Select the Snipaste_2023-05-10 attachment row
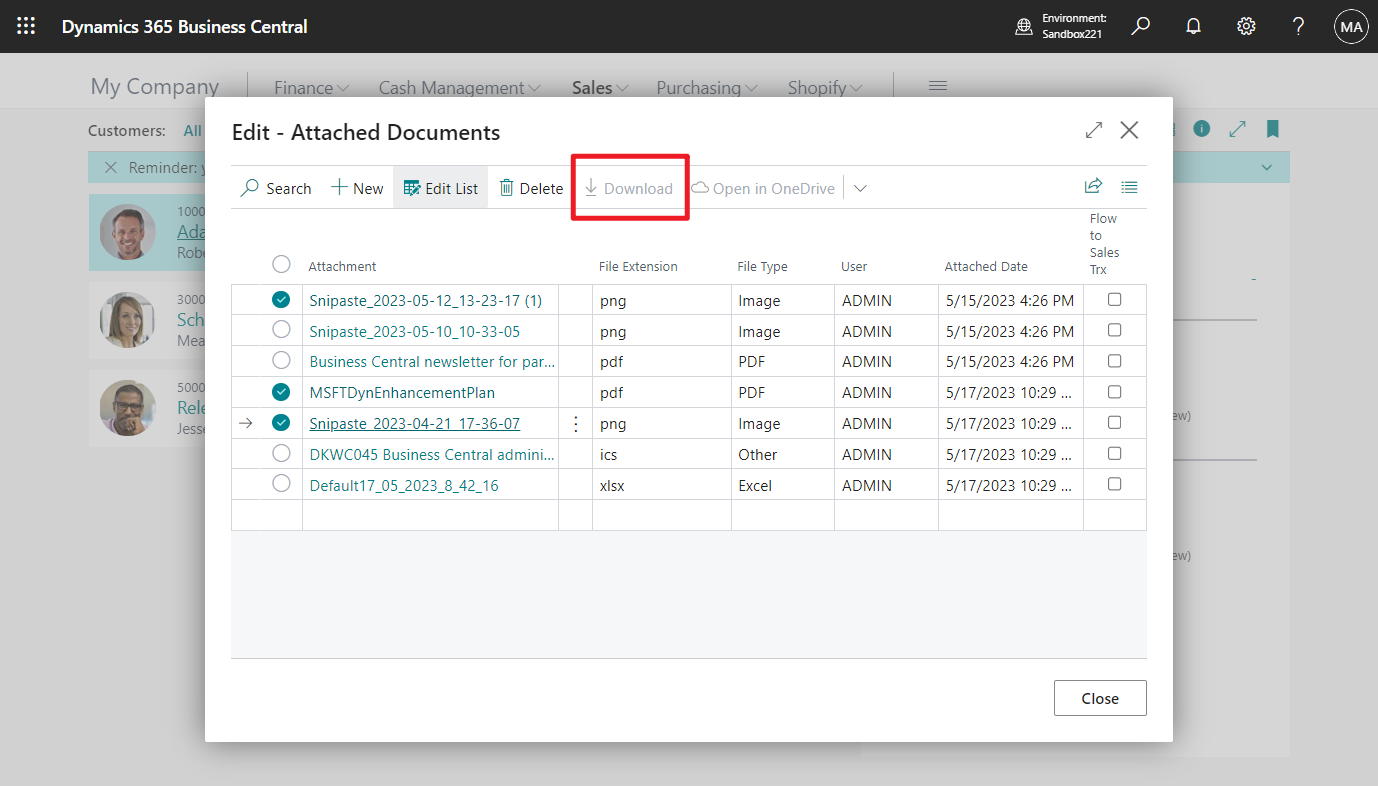Screen dimensions: 1378x786 [281, 330]
